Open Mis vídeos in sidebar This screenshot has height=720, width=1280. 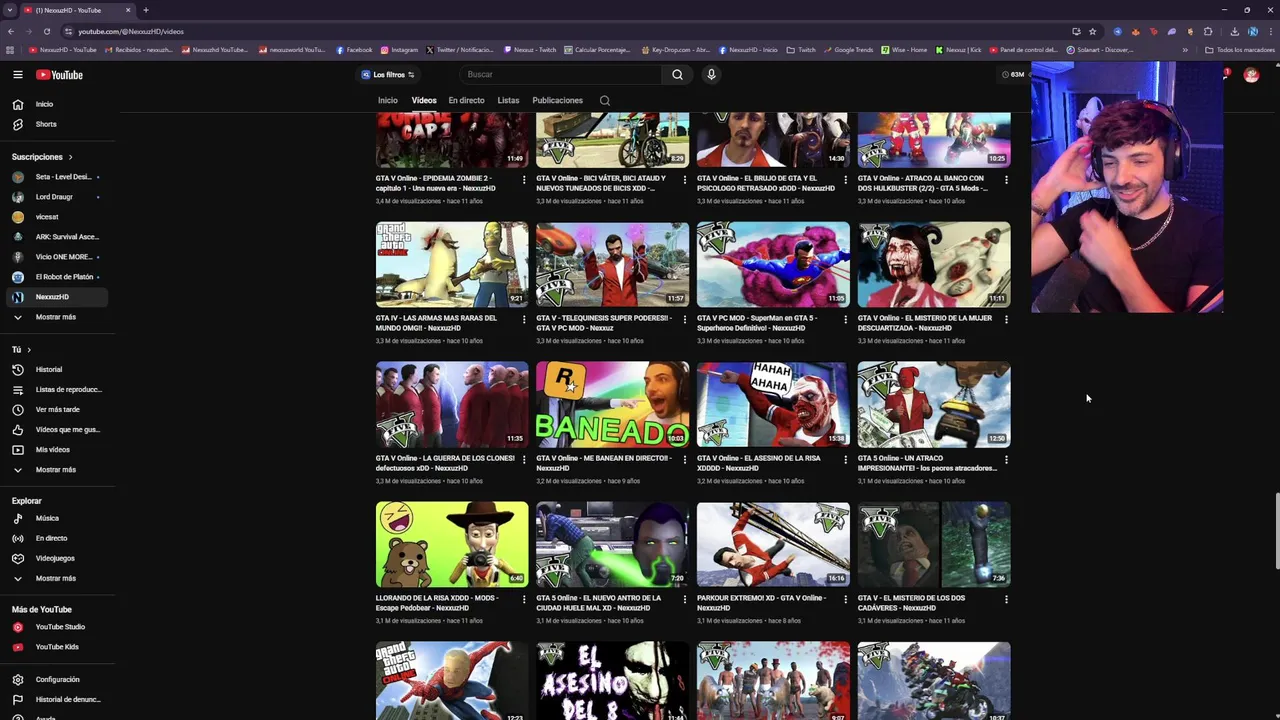coord(54,449)
